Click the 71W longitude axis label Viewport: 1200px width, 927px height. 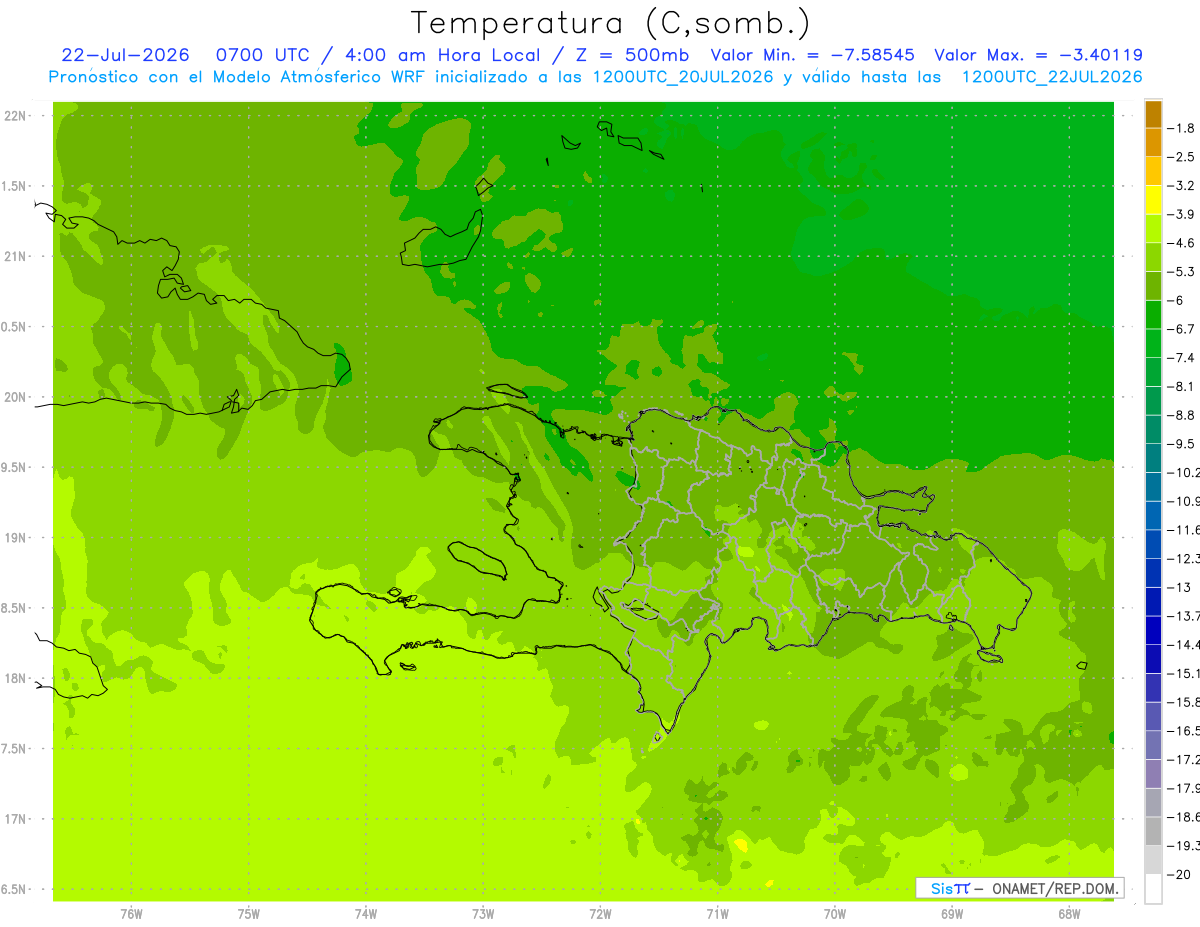717,913
